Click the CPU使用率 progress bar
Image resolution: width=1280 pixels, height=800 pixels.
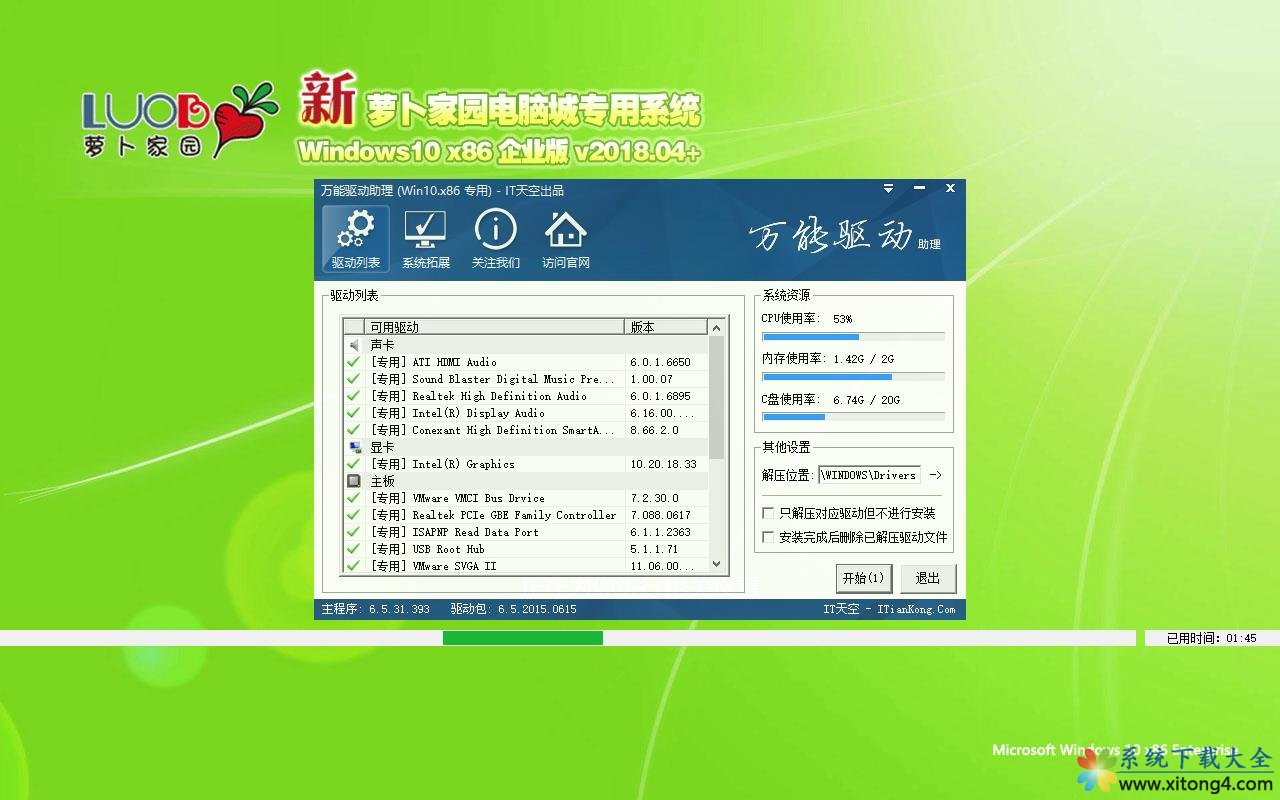pyautogui.click(x=853, y=337)
